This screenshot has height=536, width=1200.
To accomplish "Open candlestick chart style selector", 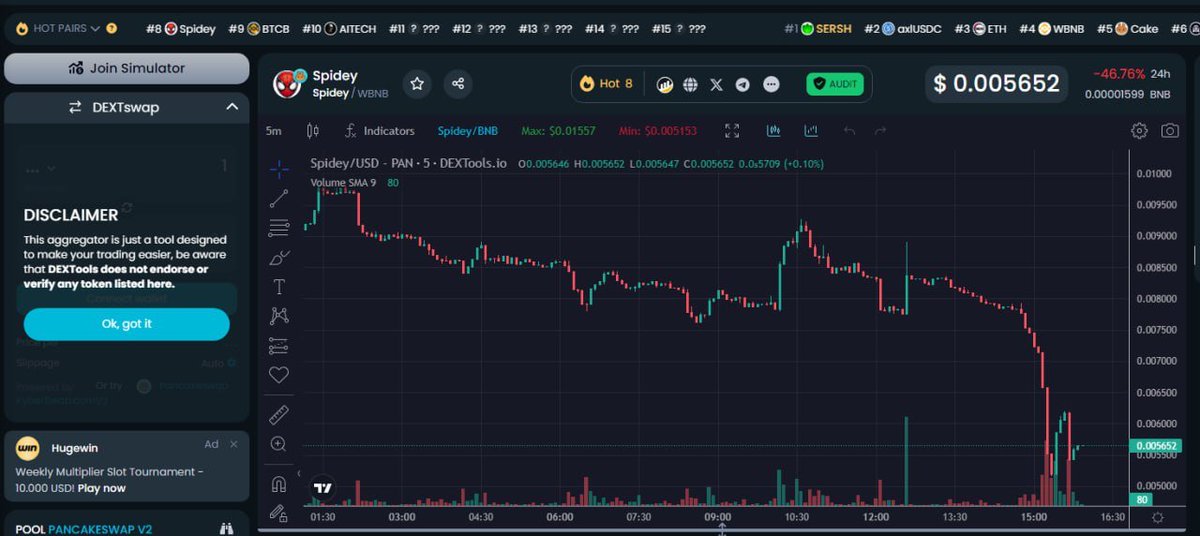I will (312, 130).
